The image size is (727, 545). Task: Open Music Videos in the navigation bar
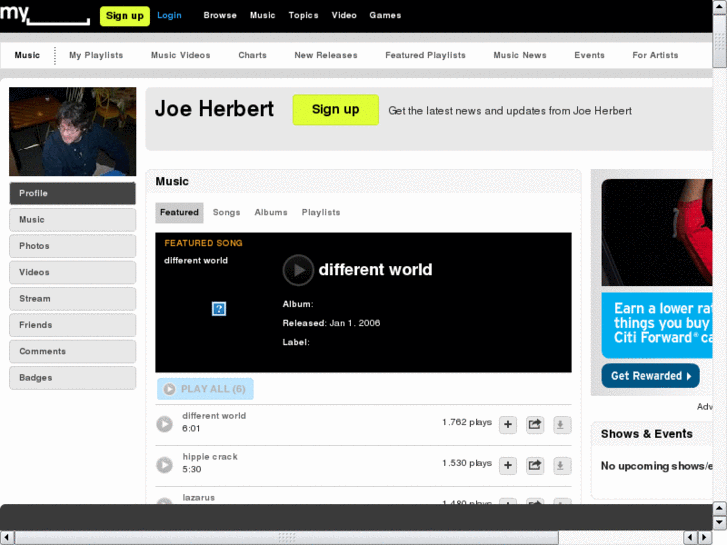tap(180, 56)
